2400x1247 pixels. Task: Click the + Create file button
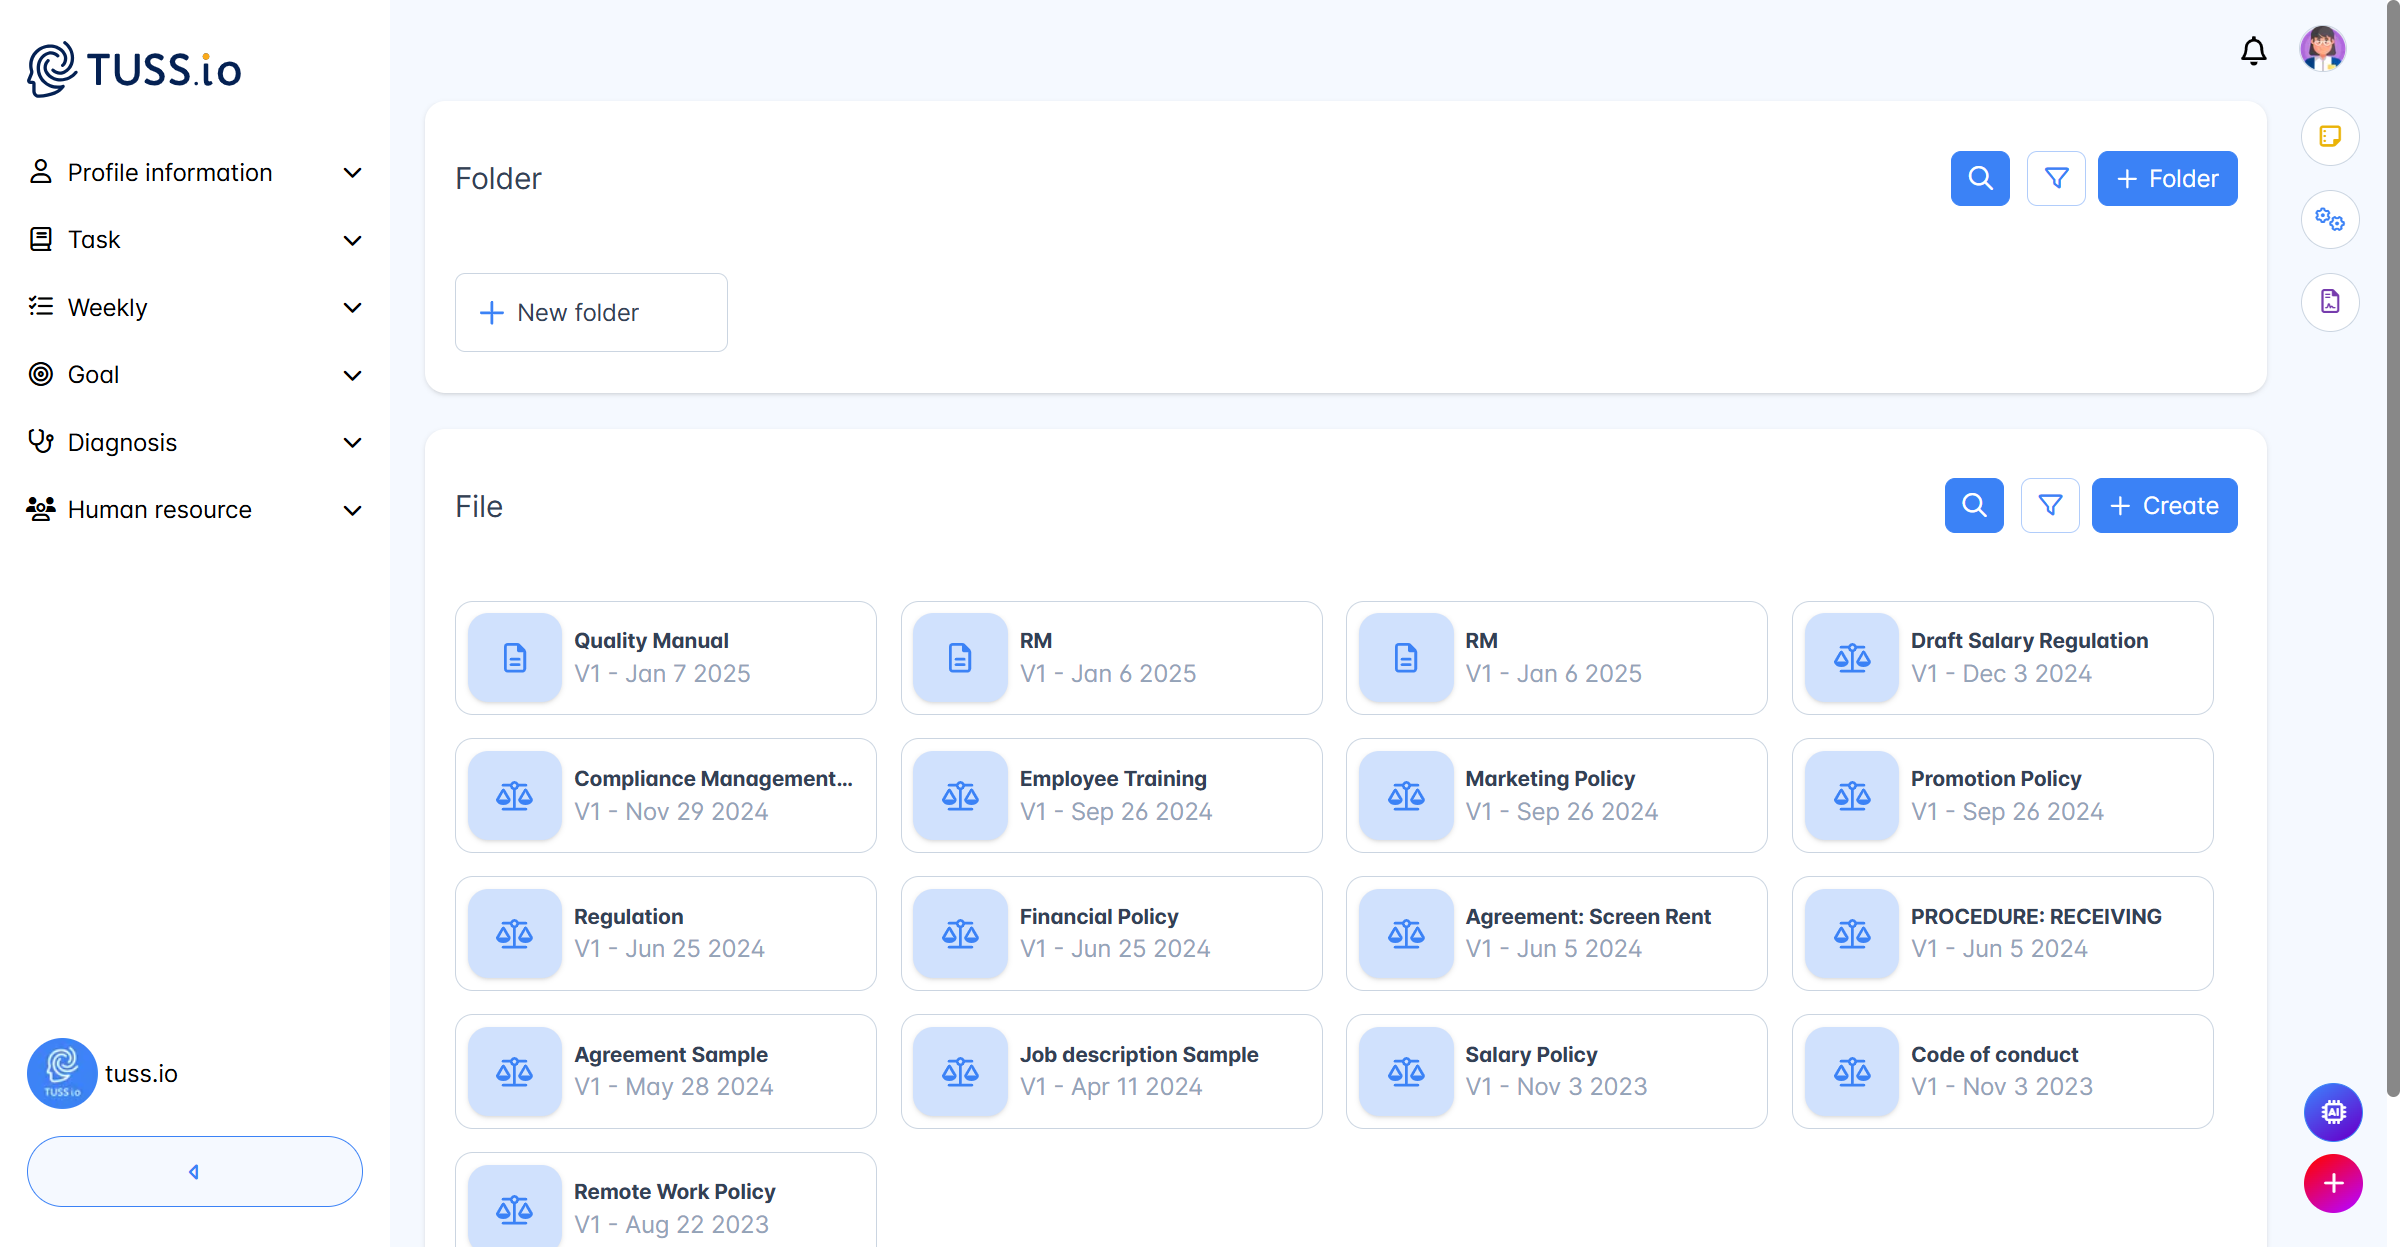(x=2164, y=506)
